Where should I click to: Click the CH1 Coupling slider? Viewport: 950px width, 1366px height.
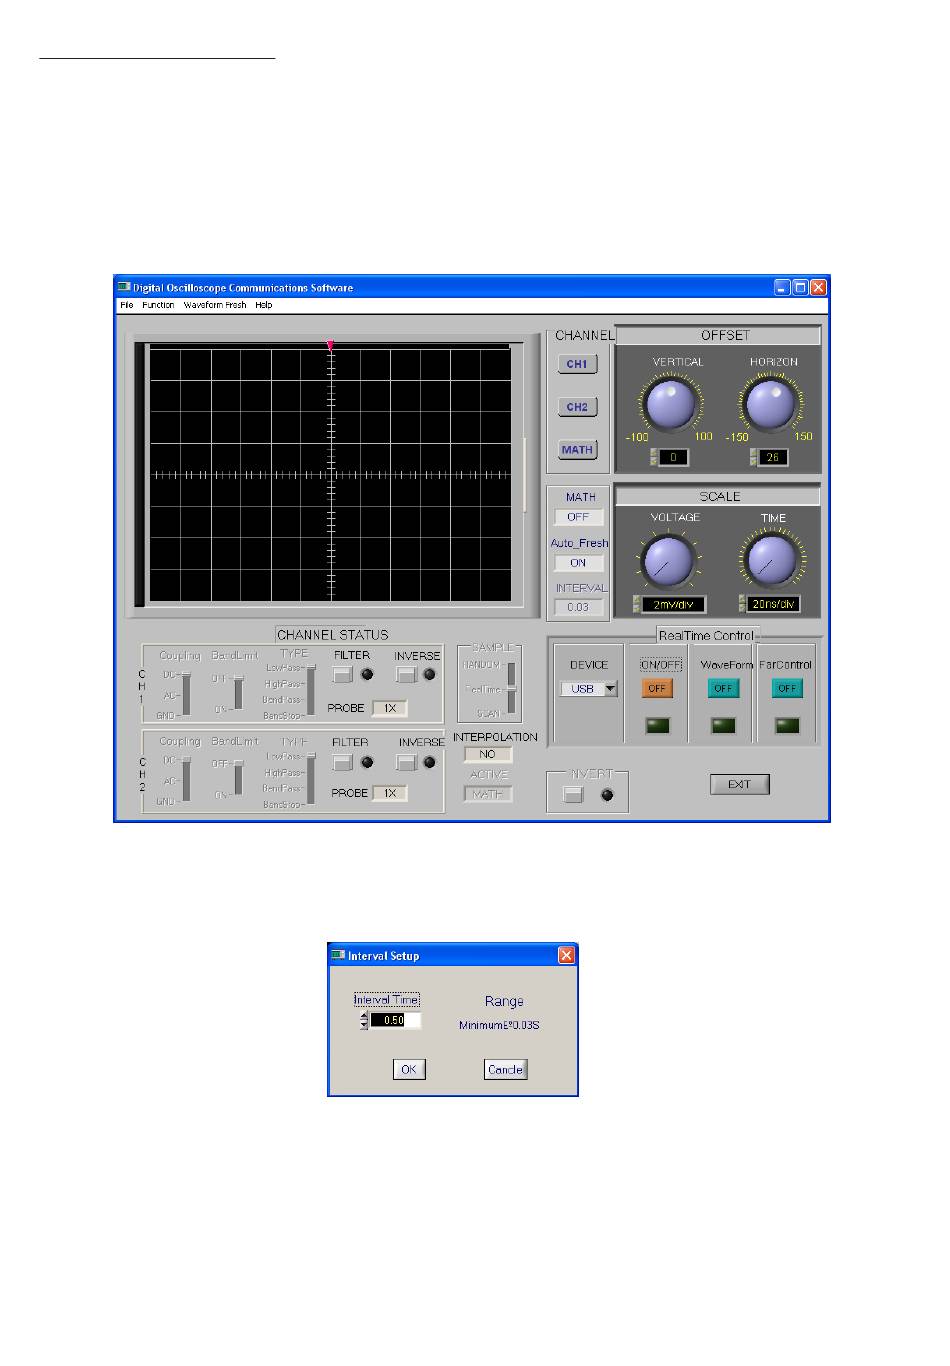[186, 694]
